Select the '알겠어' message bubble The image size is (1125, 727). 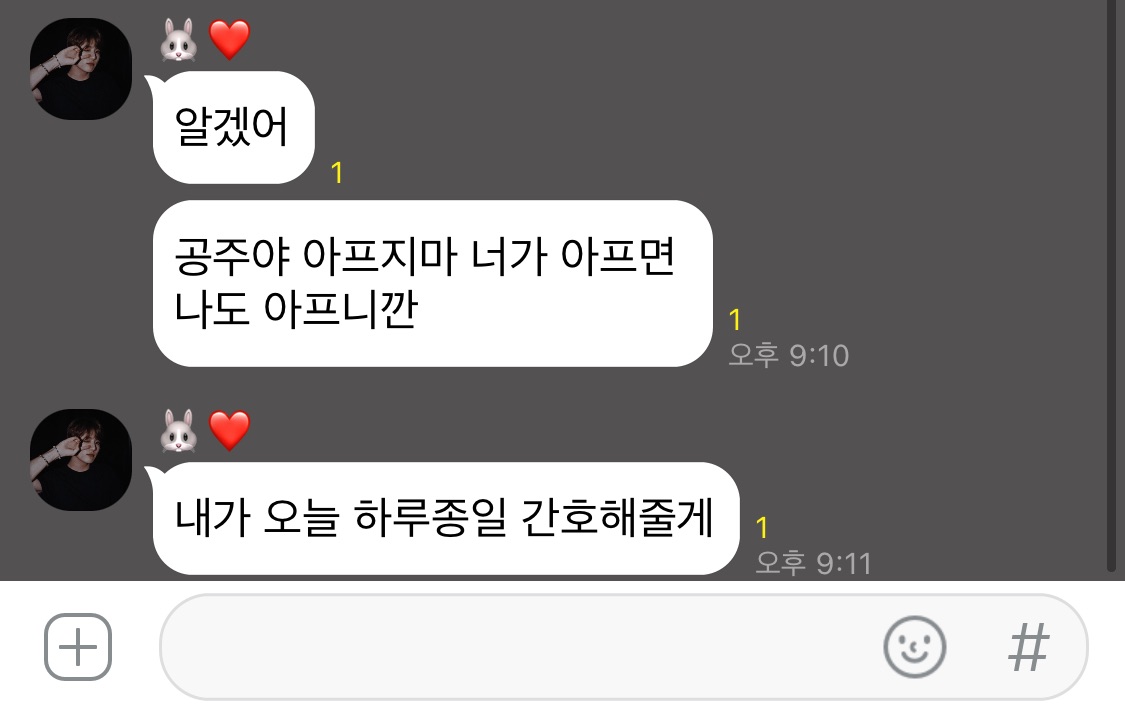pos(230,128)
